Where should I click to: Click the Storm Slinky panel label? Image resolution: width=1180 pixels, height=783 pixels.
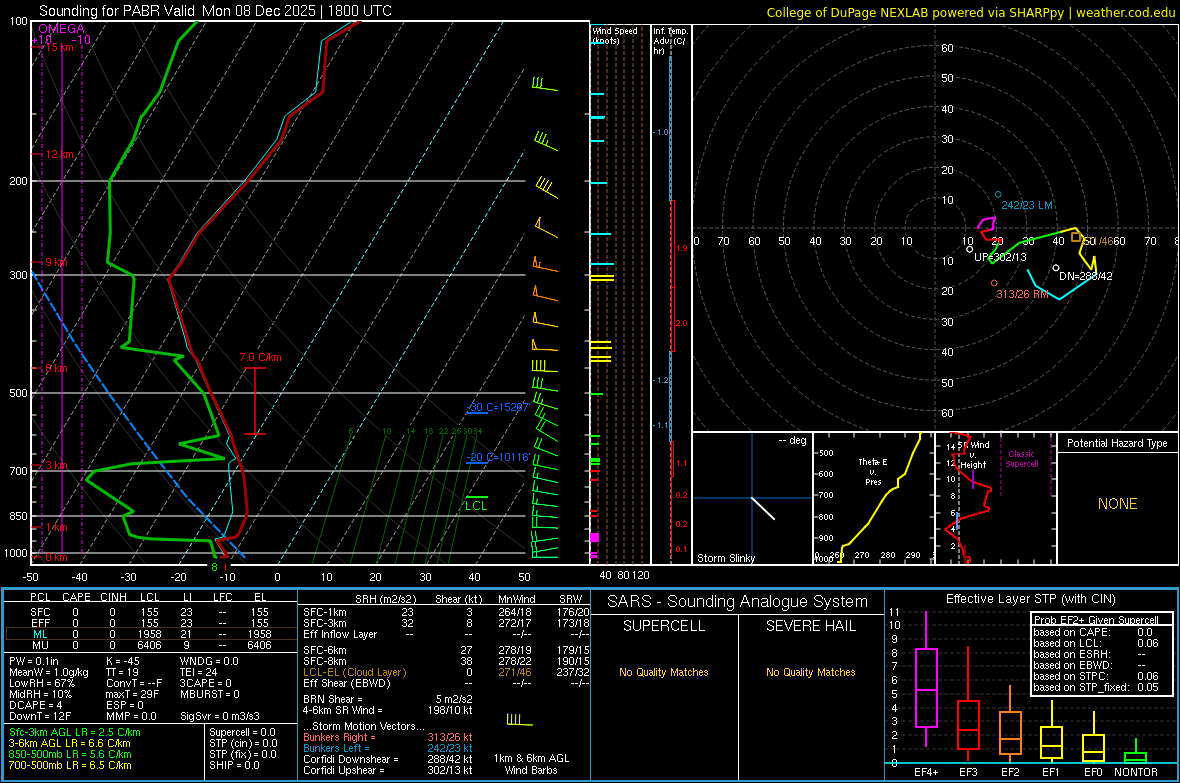pyautogui.click(x=725, y=558)
